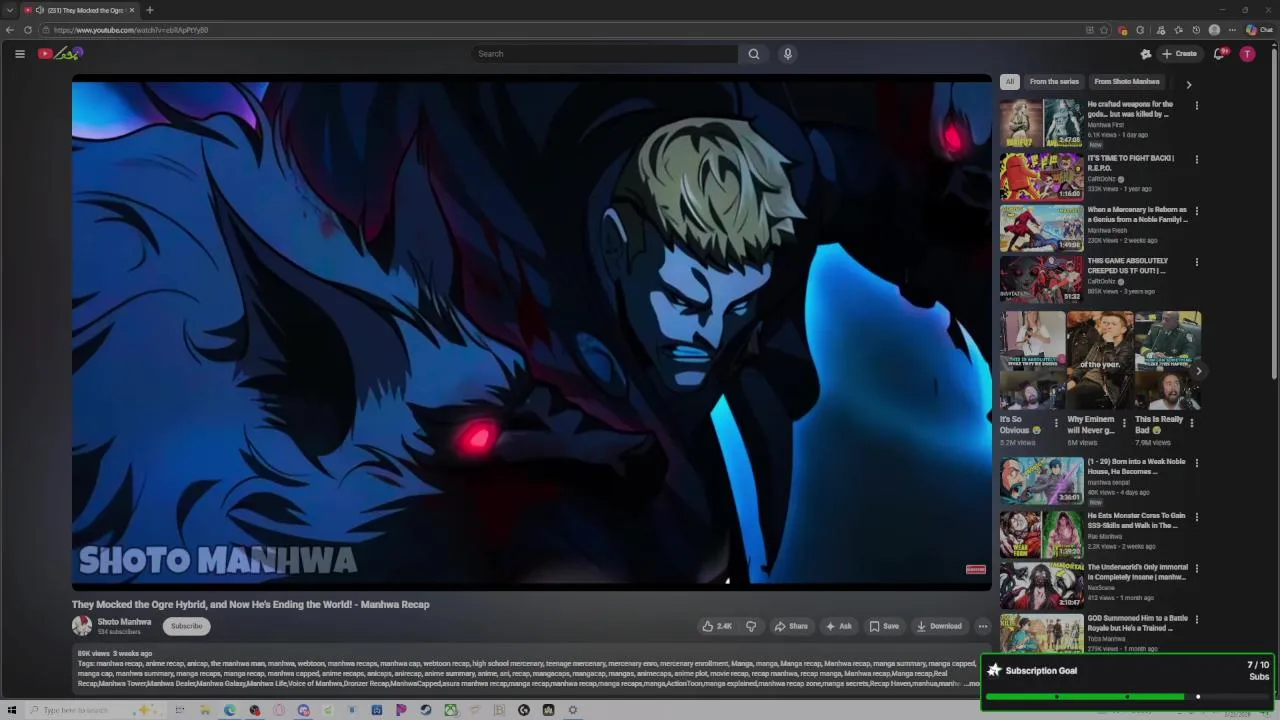Activate voice search microphone

[788, 54]
